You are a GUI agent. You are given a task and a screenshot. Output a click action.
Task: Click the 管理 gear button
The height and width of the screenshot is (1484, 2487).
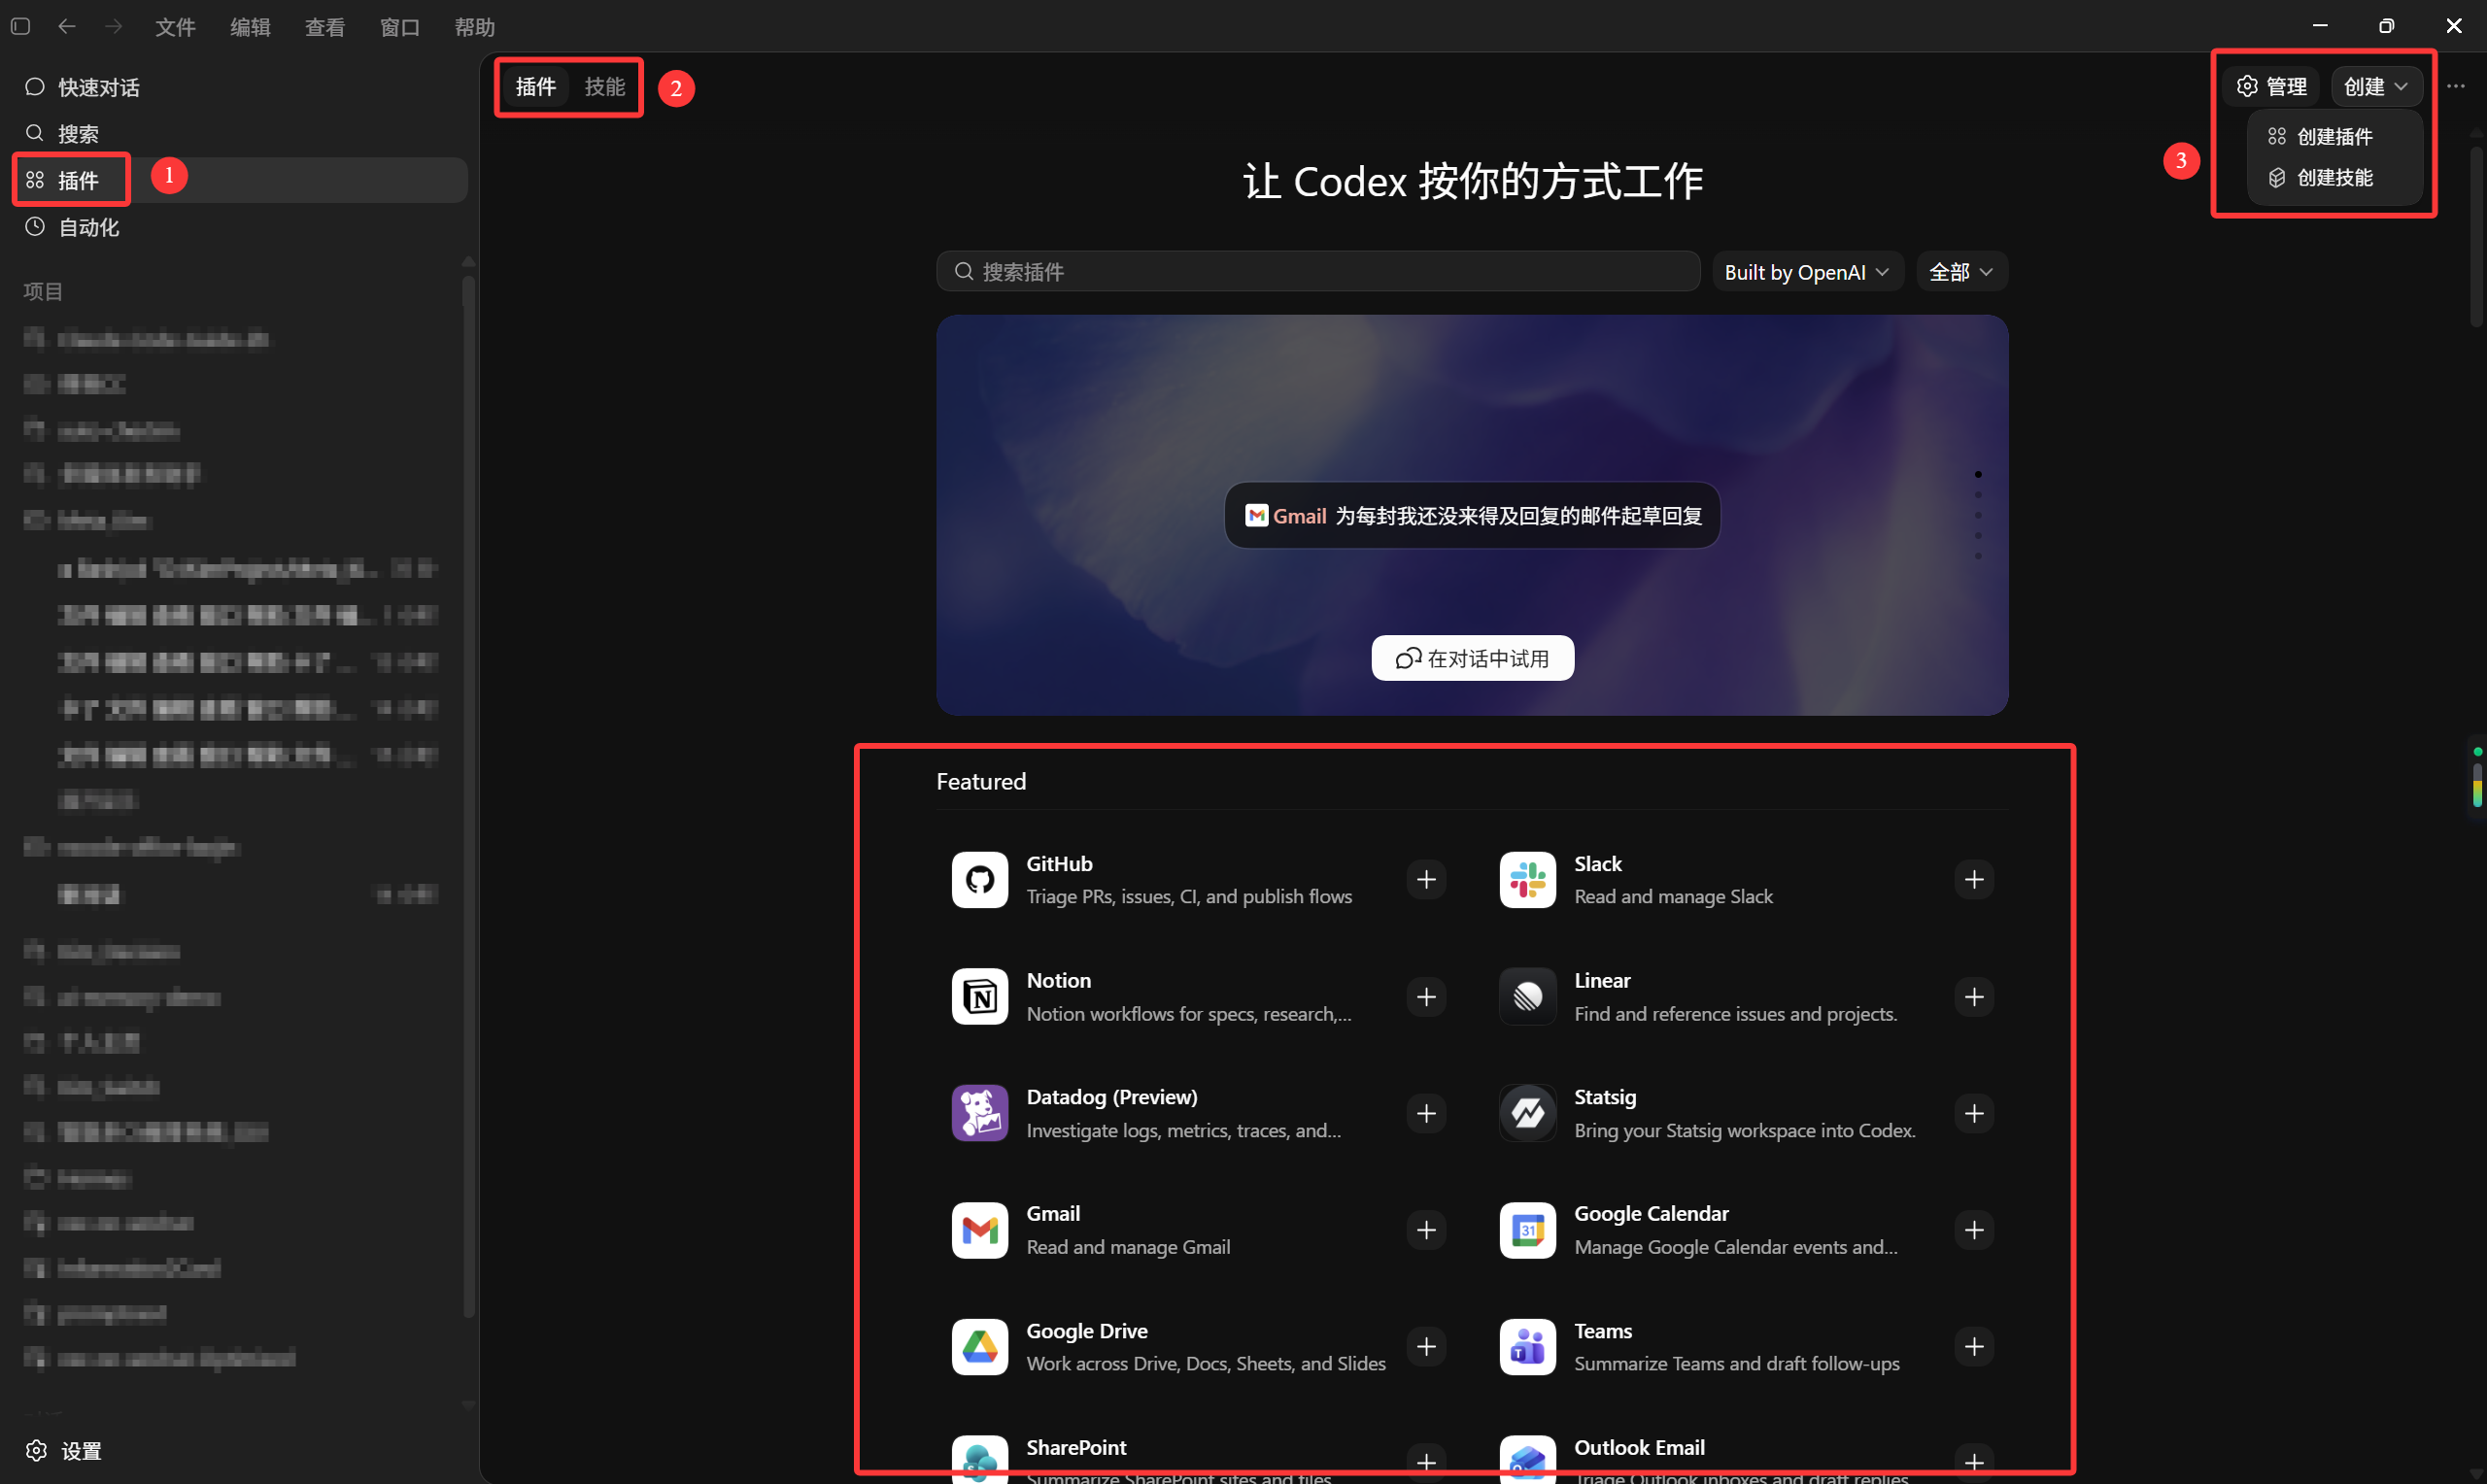pyautogui.click(x=2272, y=86)
